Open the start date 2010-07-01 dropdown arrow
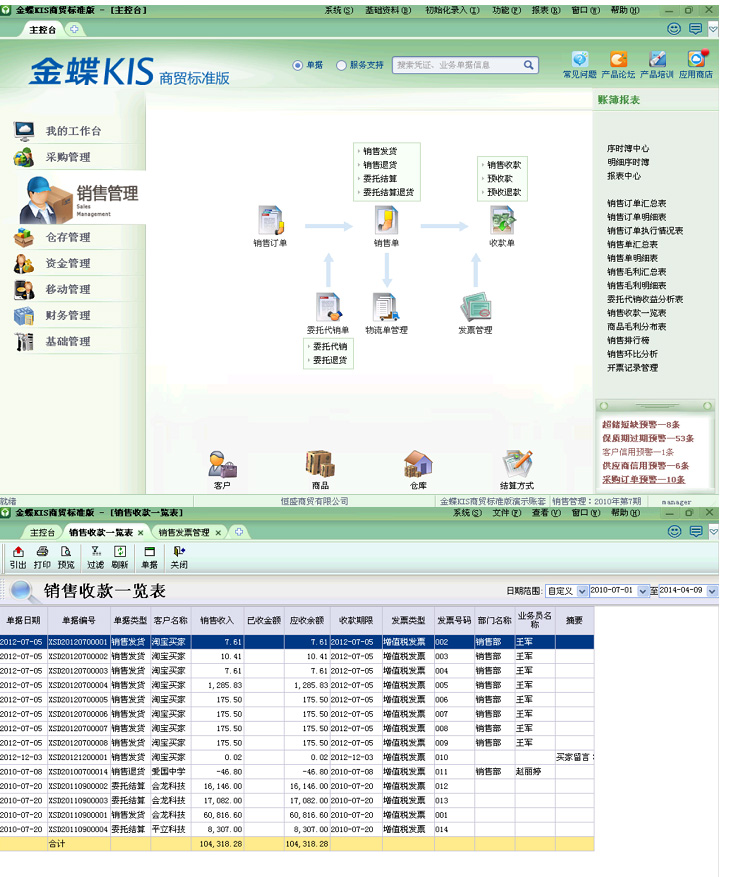The height and width of the screenshot is (877, 750). (643, 591)
